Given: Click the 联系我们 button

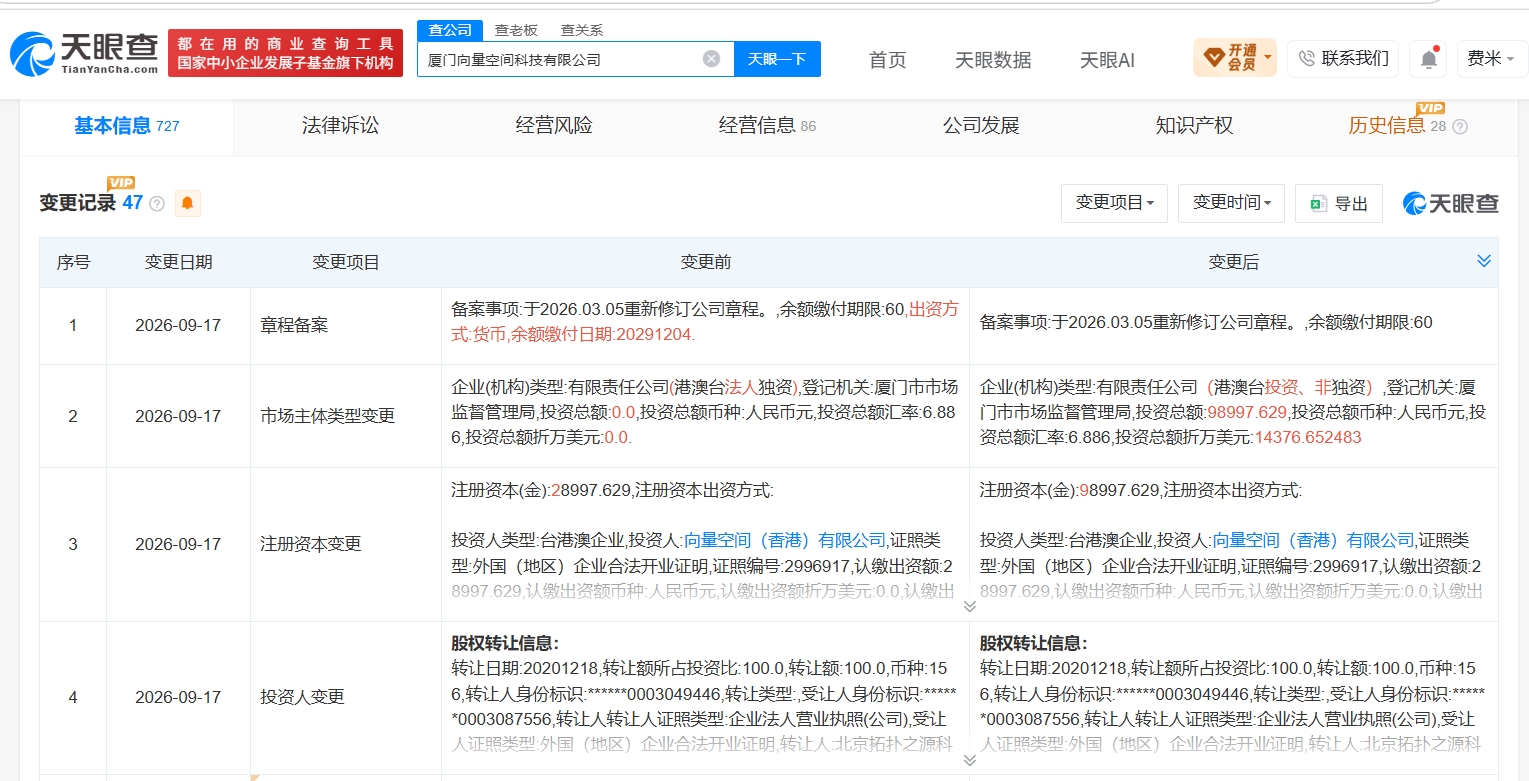Looking at the screenshot, I should click(1342, 59).
